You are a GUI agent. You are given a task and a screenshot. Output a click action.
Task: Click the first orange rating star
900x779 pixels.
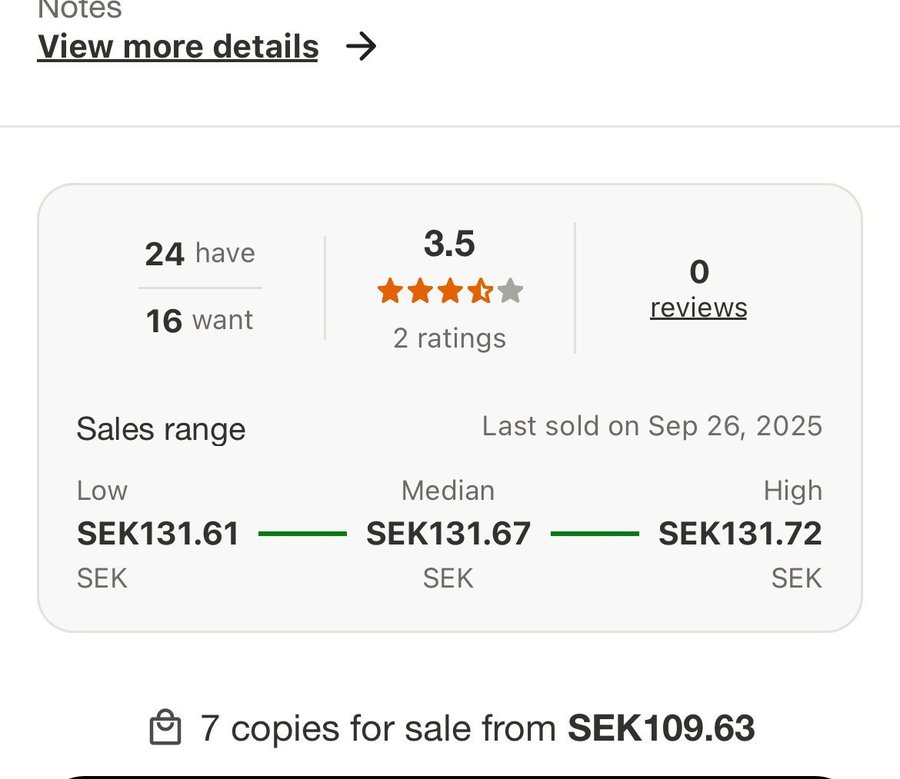[390, 292]
